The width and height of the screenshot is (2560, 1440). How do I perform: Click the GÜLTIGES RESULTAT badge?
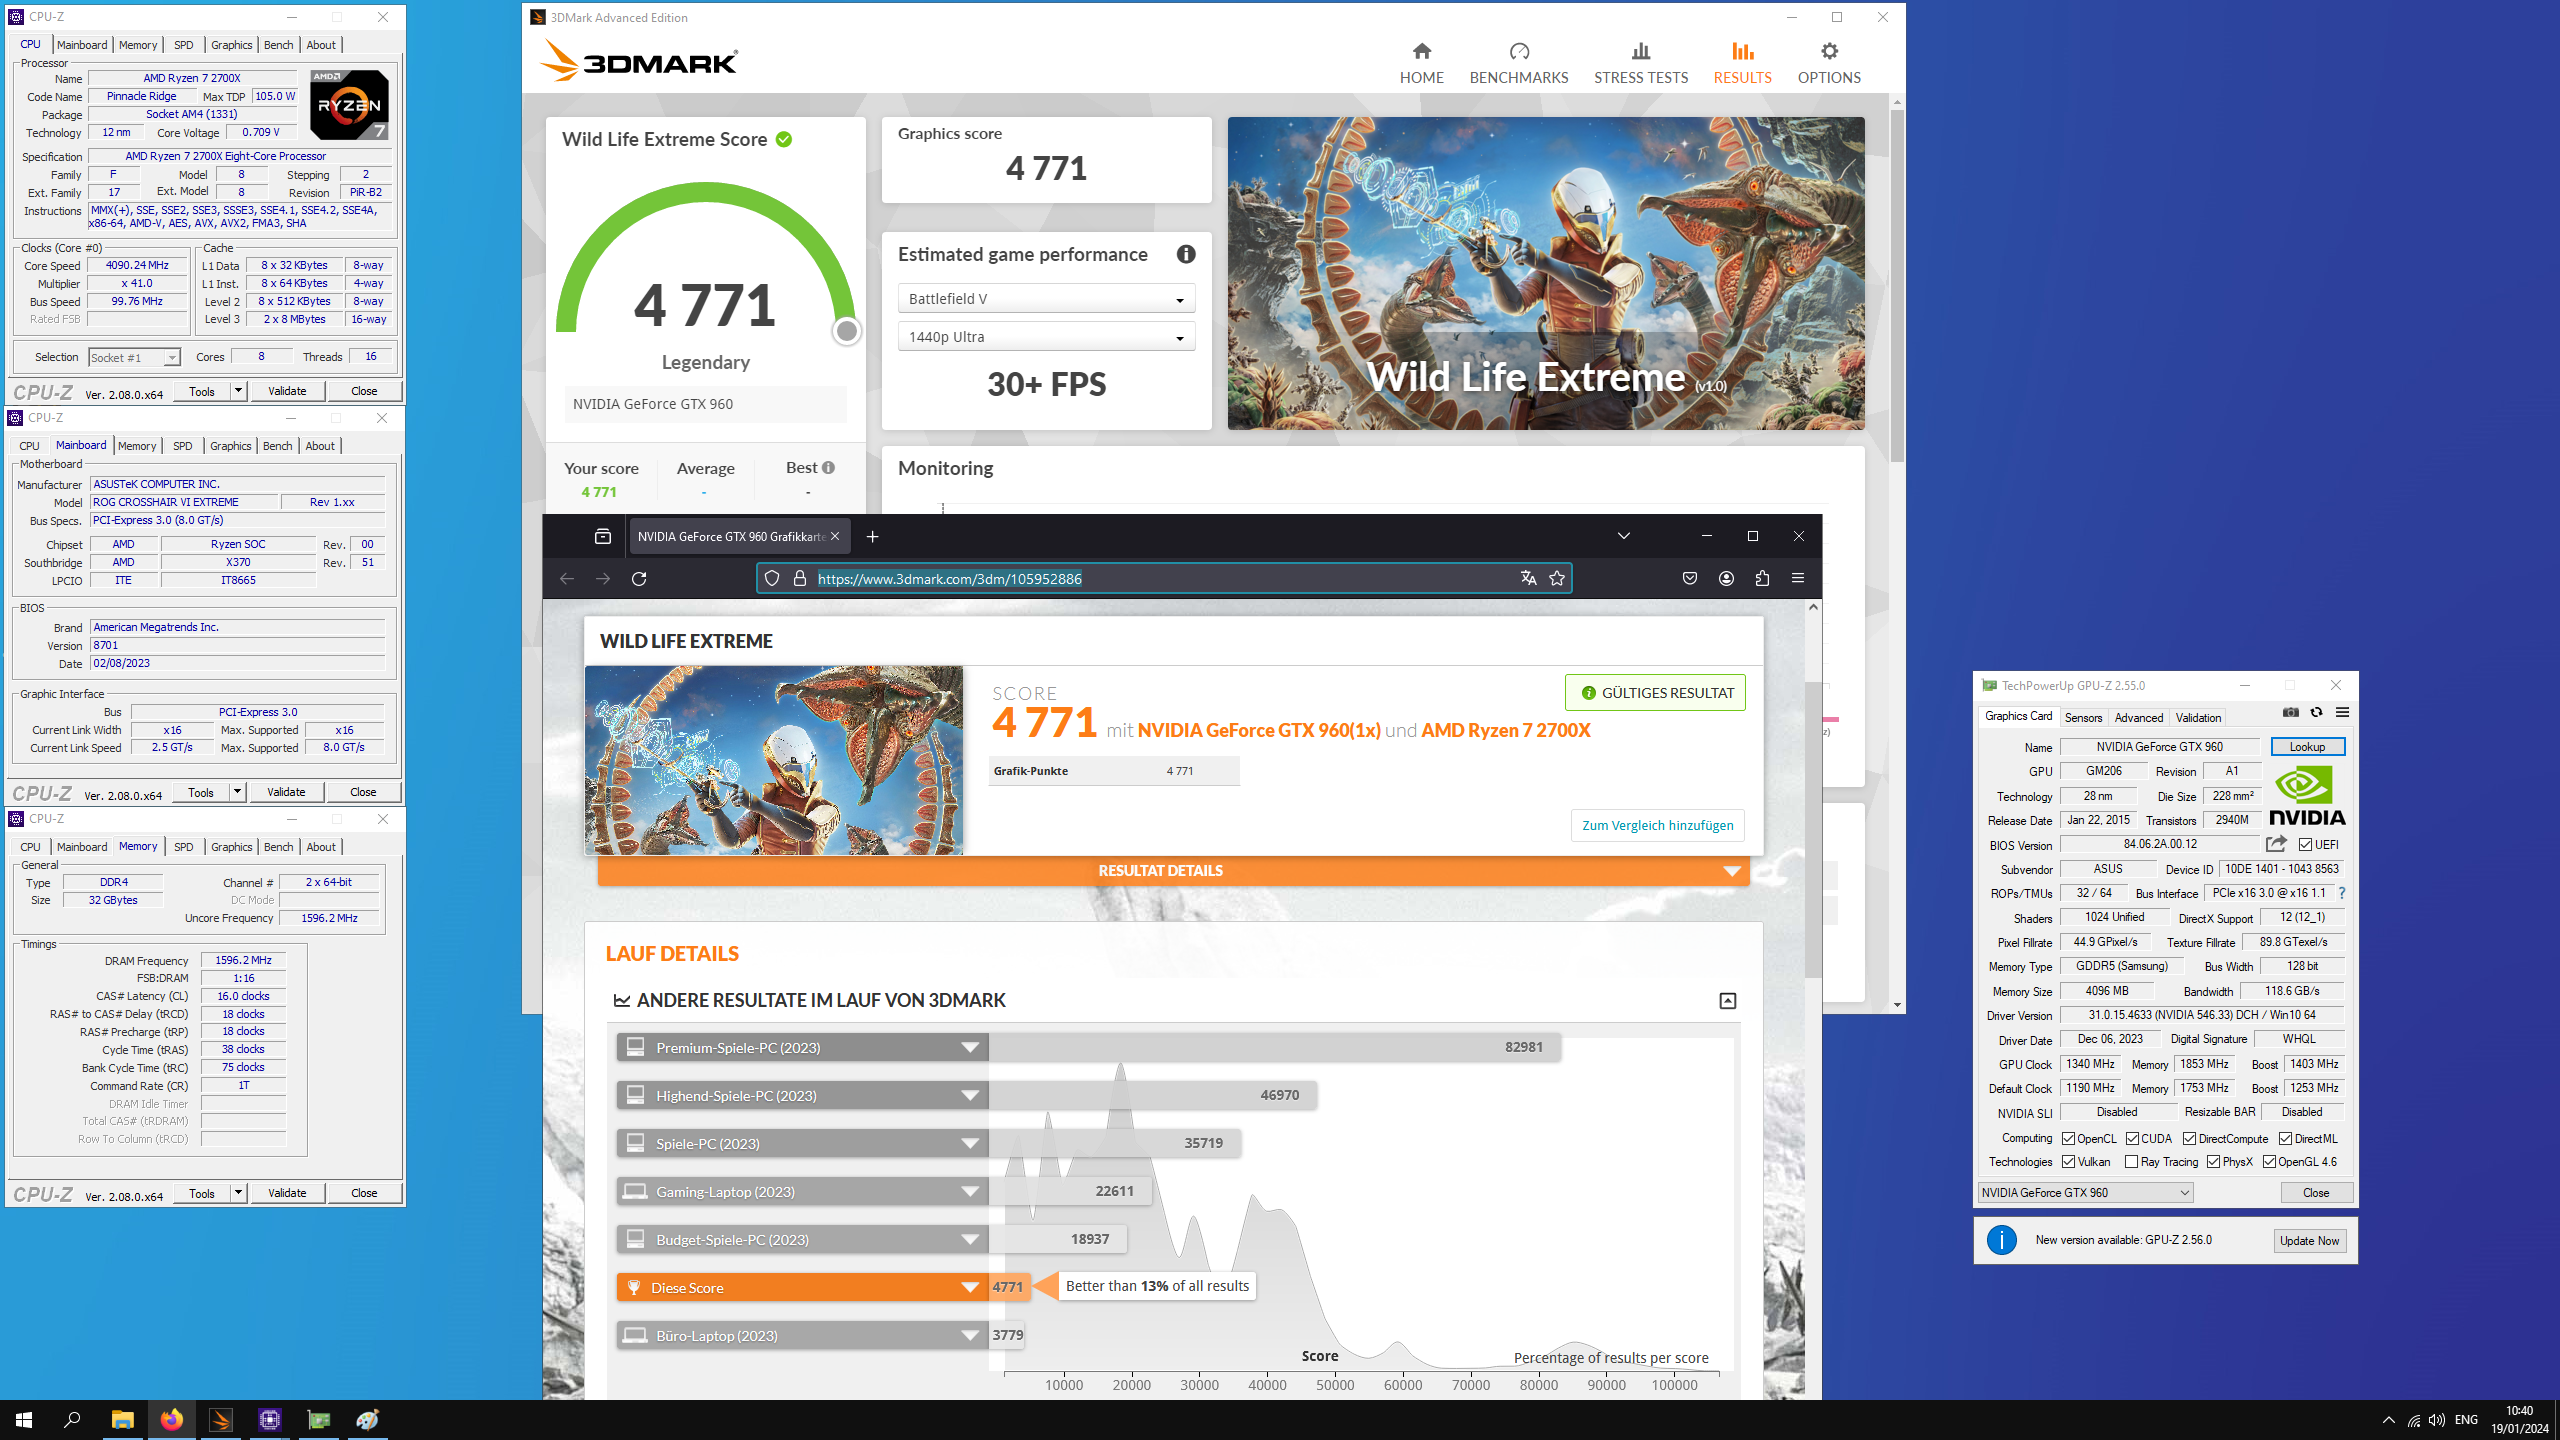[x=1655, y=693]
